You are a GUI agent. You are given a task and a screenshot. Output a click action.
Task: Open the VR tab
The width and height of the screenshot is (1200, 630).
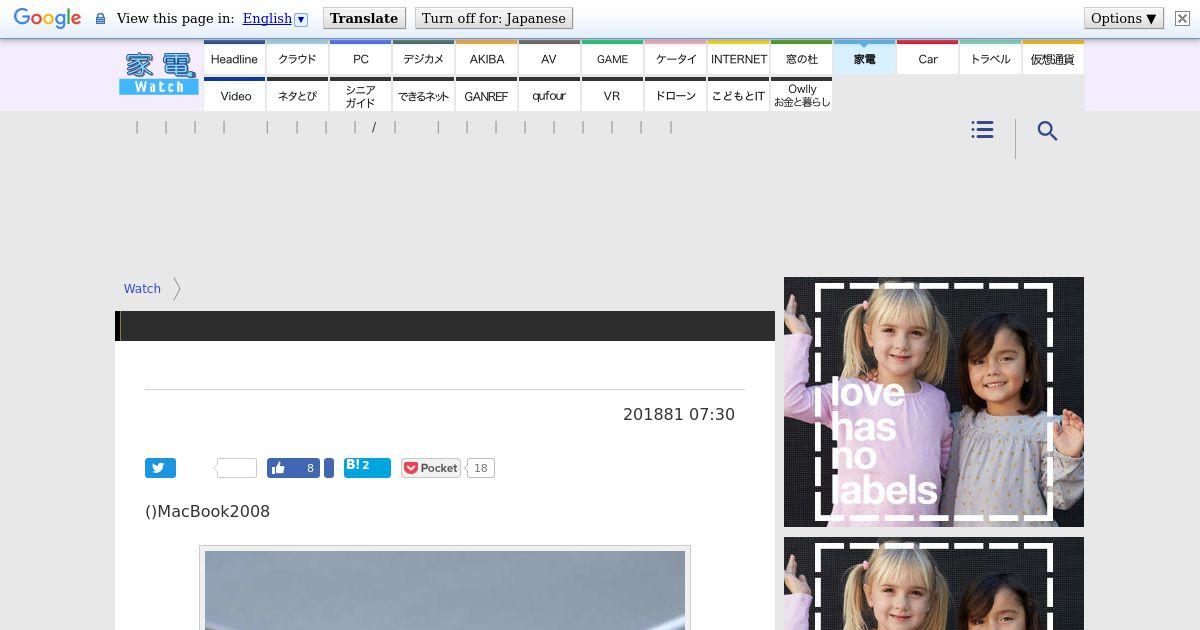coord(612,95)
